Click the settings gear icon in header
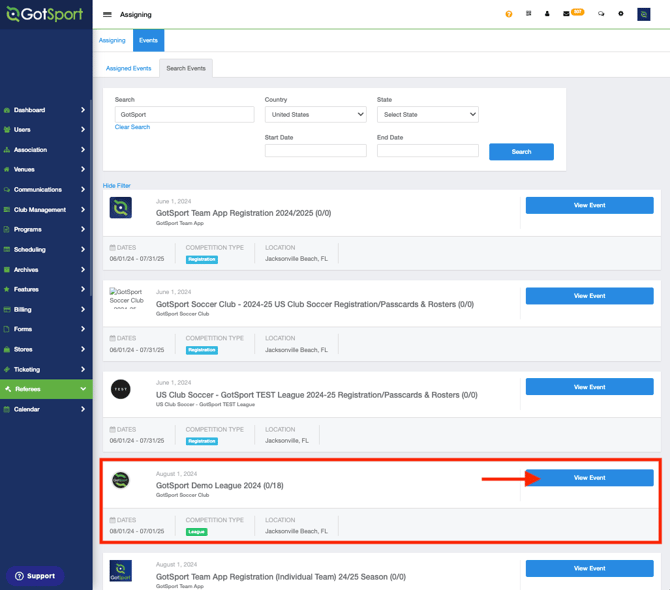Image resolution: width=670 pixels, height=590 pixels. point(620,14)
